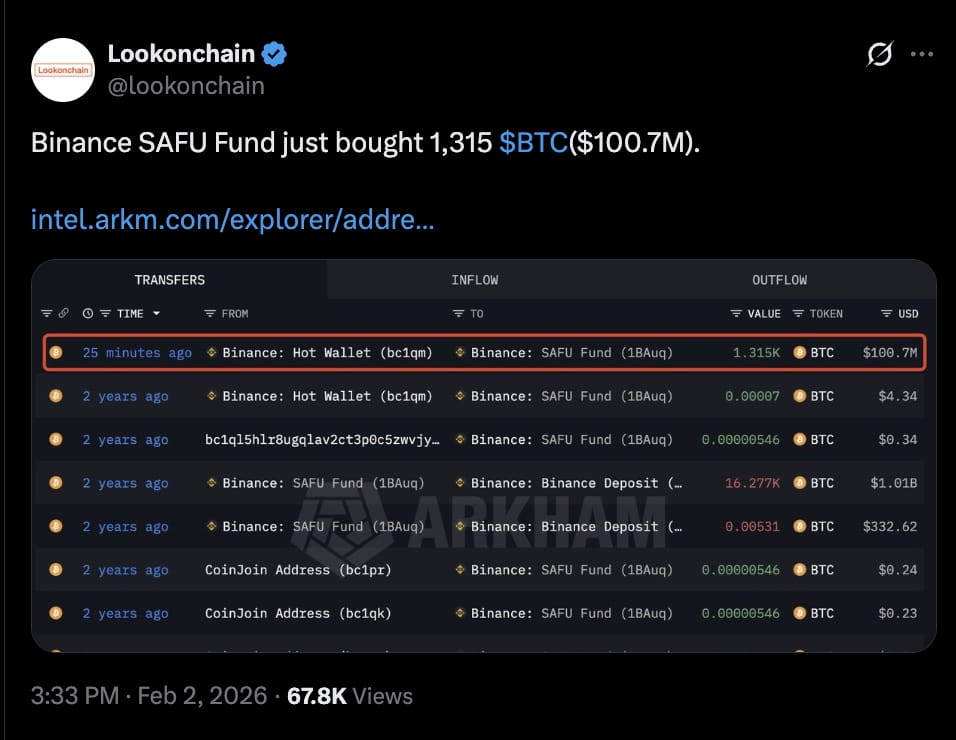956x740 pixels.
Task: Open the Lookonchain profile avatar
Action: pos(63,70)
